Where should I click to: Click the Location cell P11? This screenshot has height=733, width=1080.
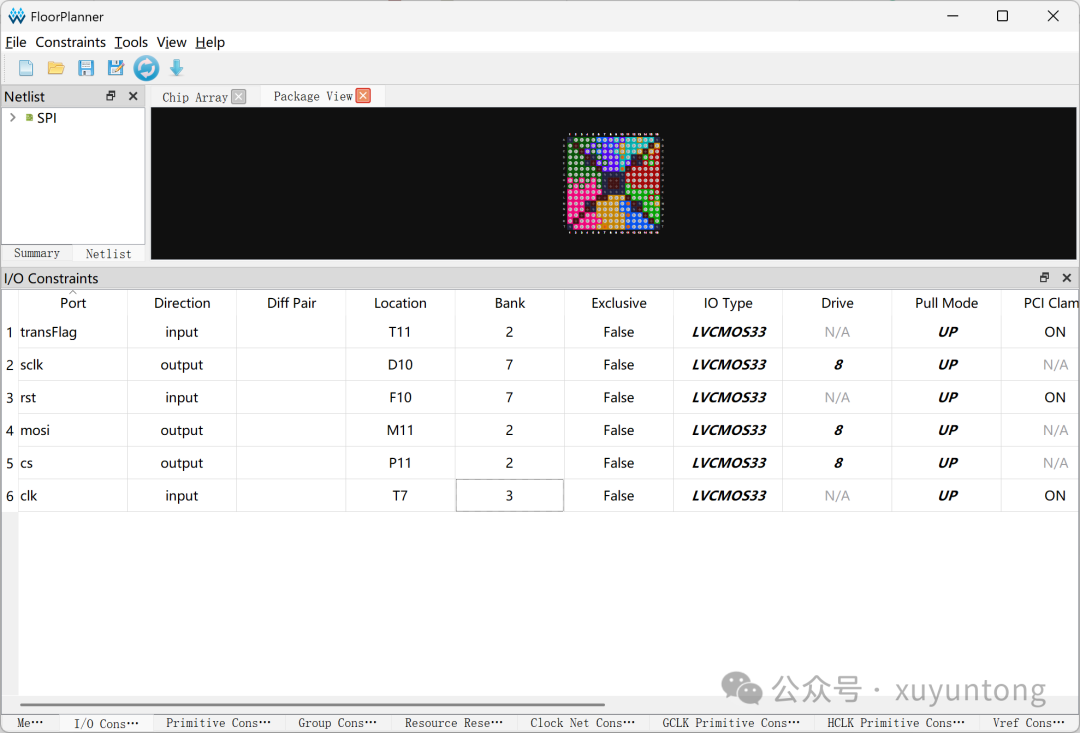[400, 463]
